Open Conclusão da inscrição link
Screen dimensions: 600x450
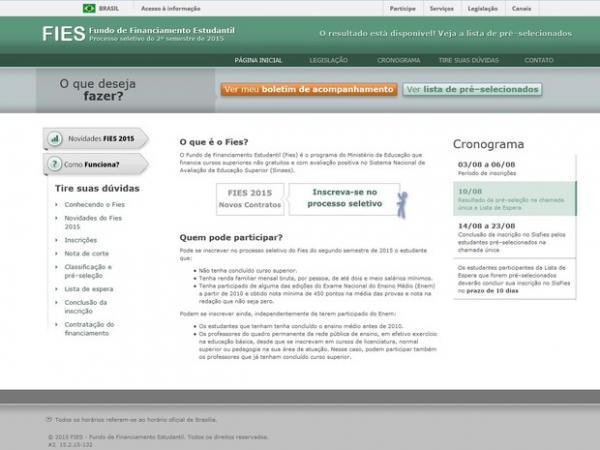86,307
